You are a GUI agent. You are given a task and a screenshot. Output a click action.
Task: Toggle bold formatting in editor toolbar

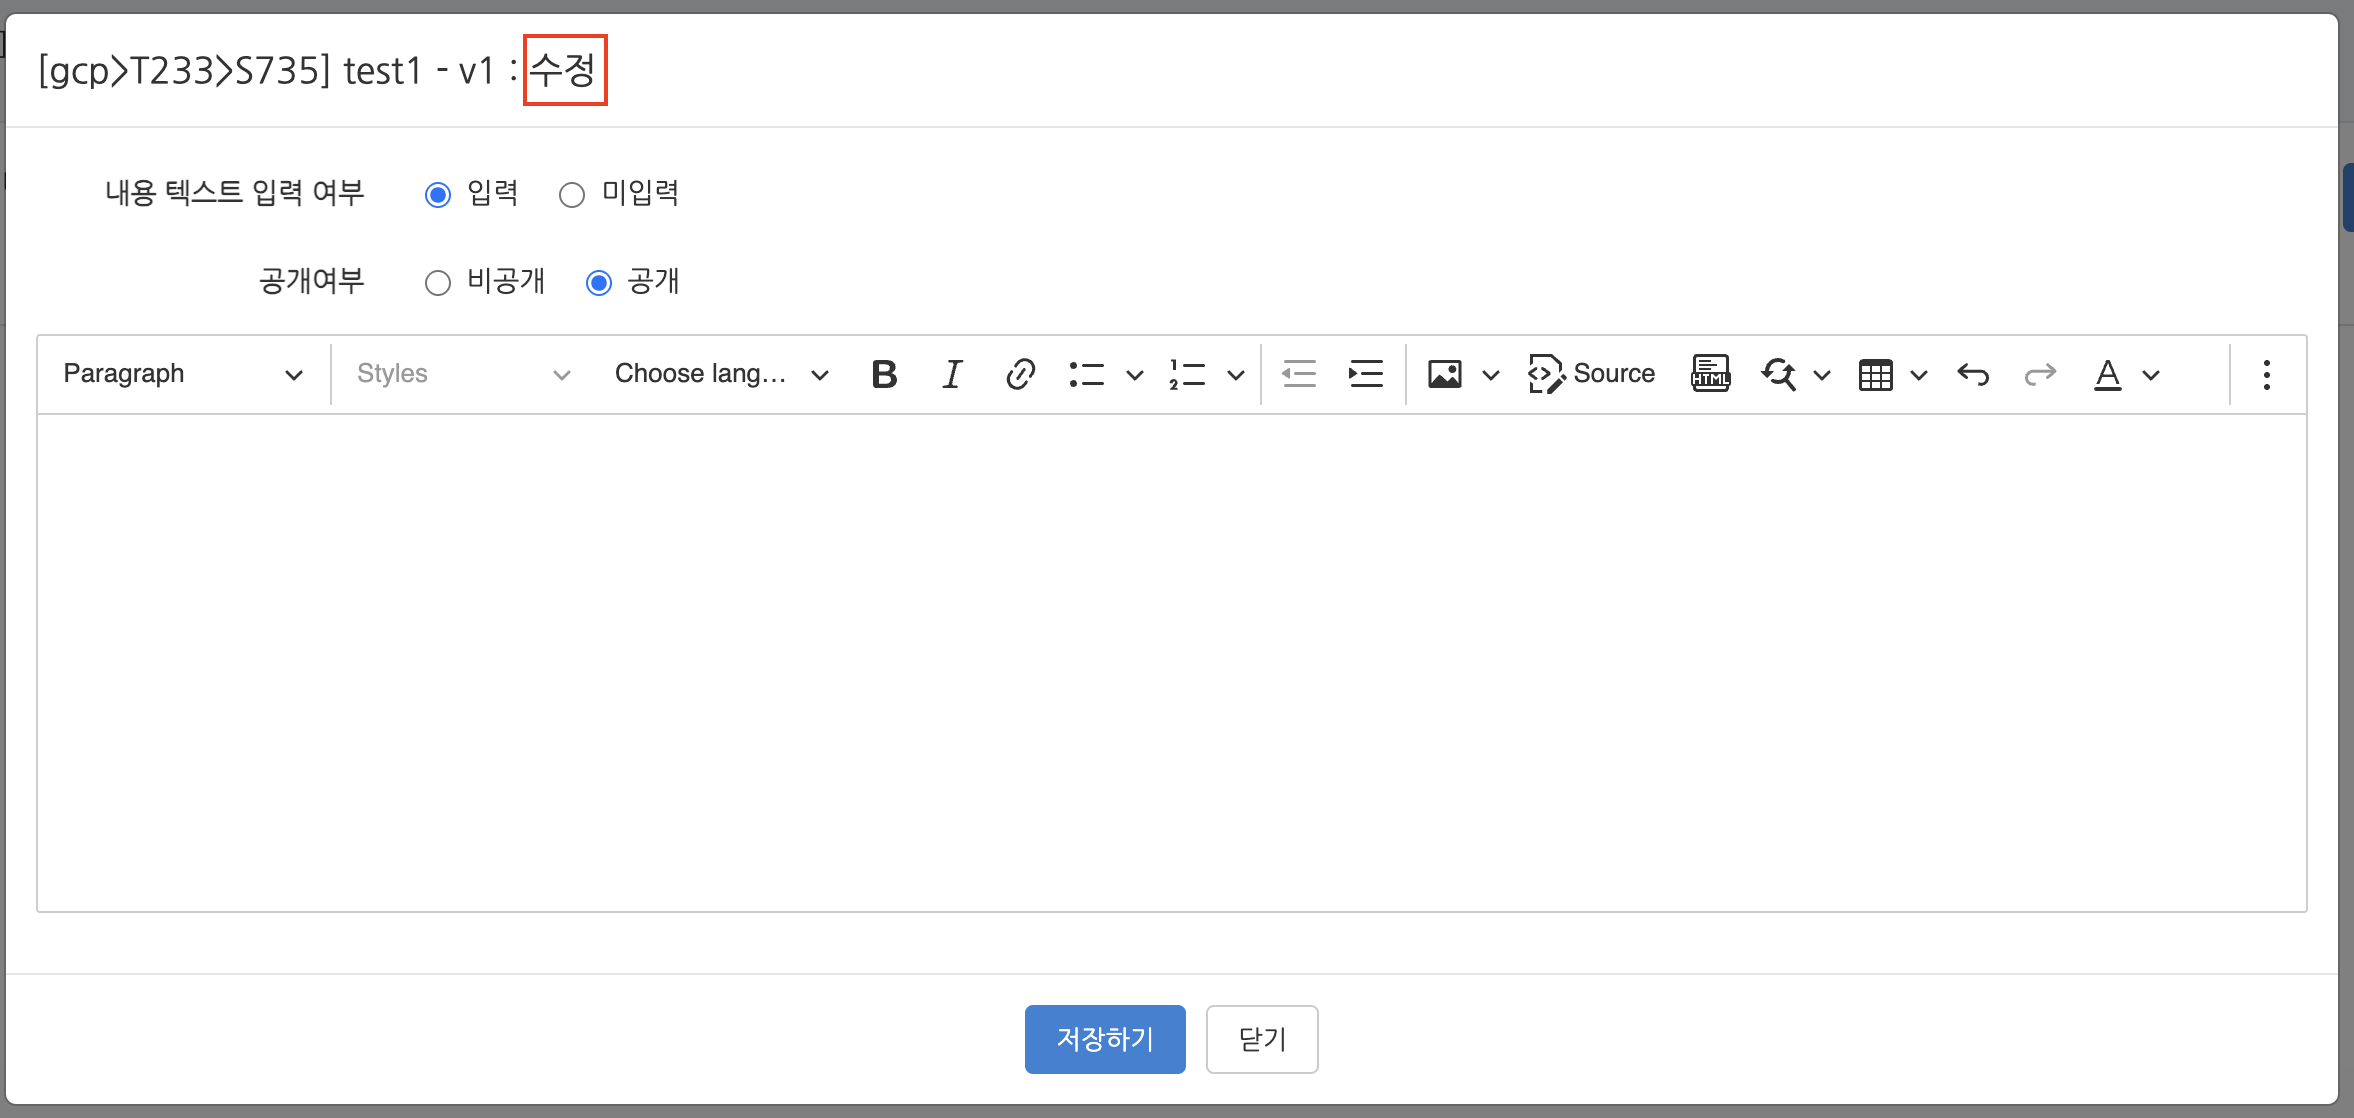pos(884,374)
